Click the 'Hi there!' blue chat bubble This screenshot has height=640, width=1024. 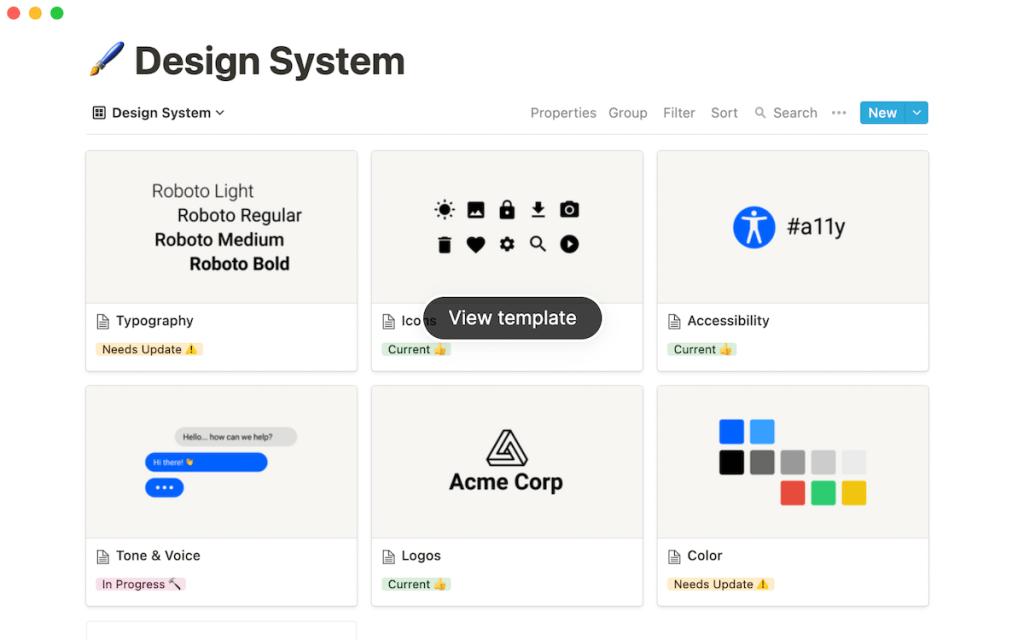coord(206,462)
